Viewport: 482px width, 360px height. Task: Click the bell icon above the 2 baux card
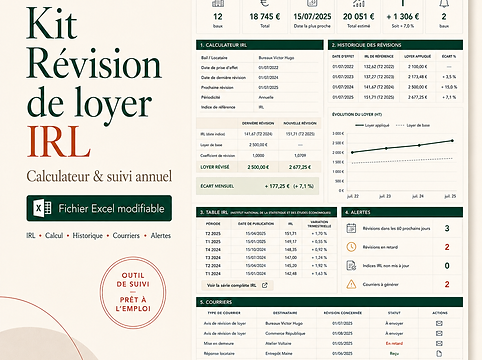[444, 3]
